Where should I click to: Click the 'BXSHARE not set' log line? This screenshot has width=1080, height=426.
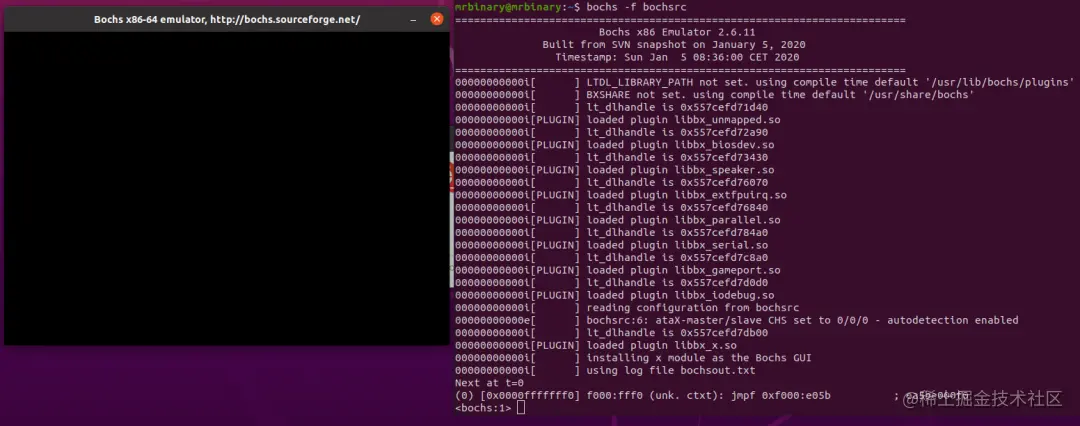[714, 94]
